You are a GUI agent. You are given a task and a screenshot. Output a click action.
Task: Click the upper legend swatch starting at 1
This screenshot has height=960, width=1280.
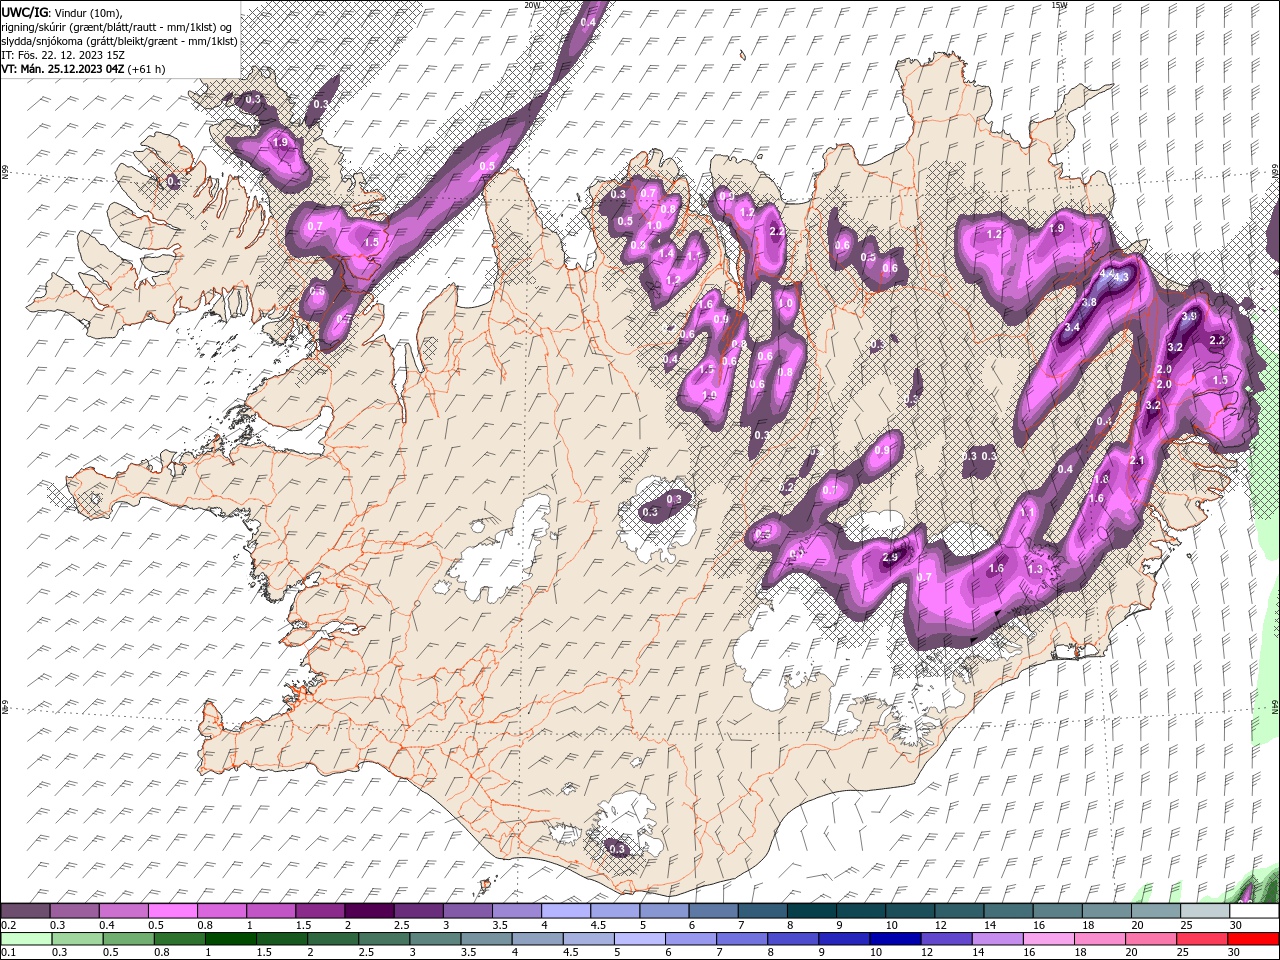272,911
